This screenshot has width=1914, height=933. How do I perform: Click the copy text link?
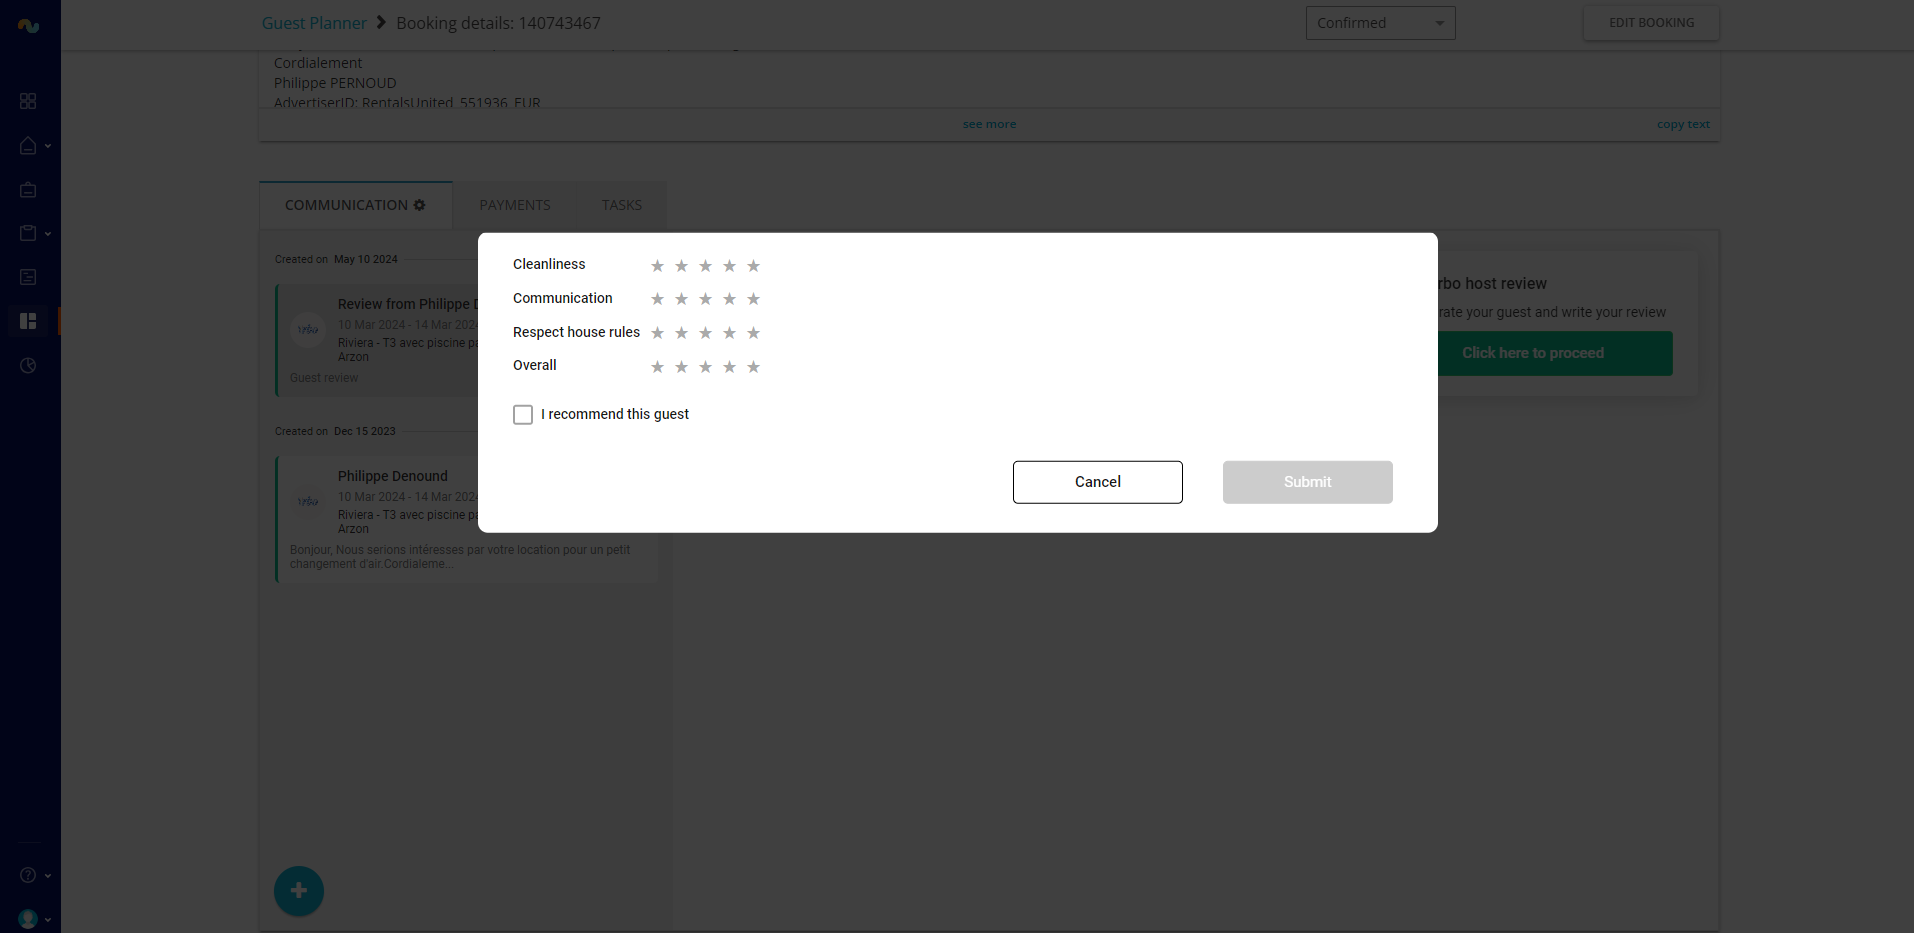tap(1683, 124)
